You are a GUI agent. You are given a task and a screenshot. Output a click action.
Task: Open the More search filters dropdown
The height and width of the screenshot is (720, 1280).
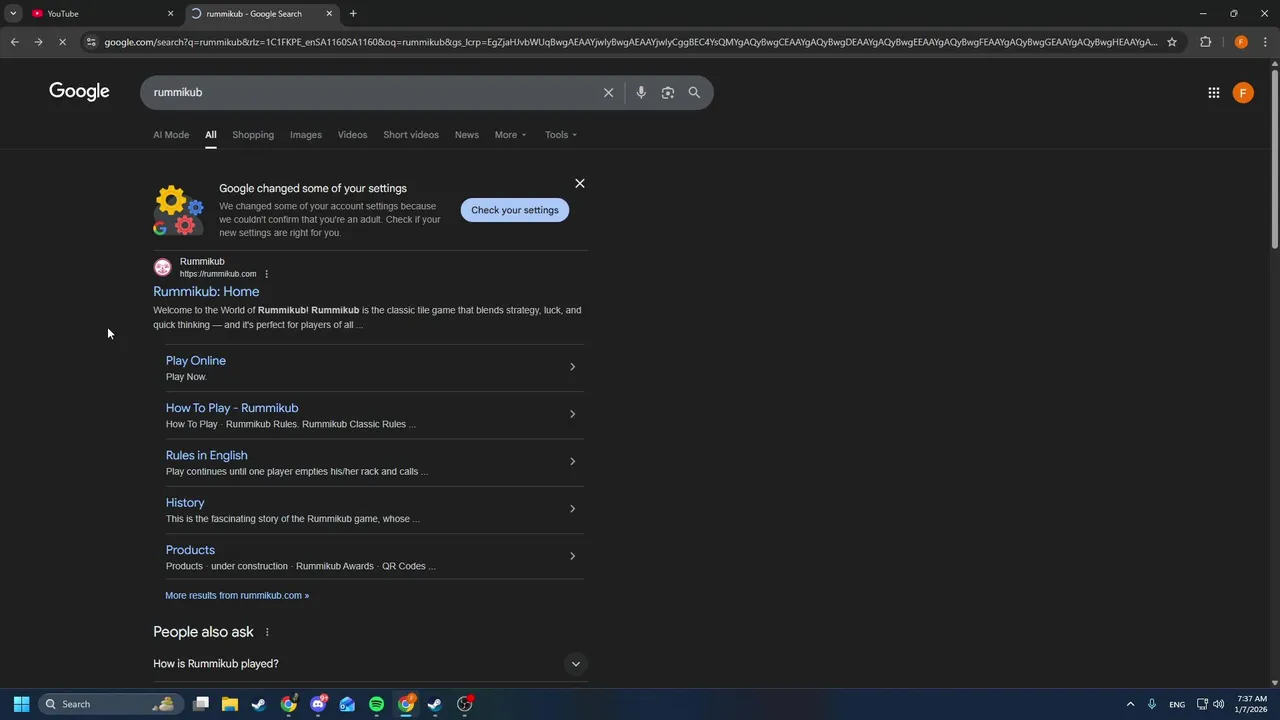click(510, 135)
